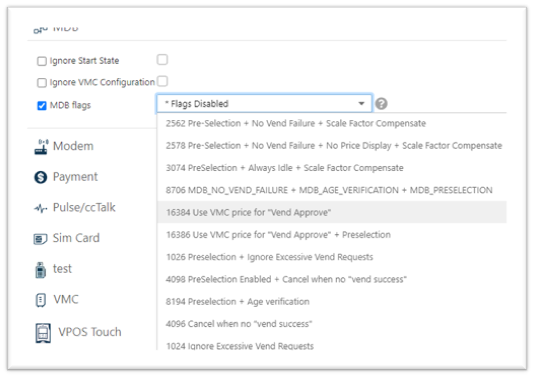Click the Modem router icon
This screenshot has width=534, height=377.
[x=41, y=147]
